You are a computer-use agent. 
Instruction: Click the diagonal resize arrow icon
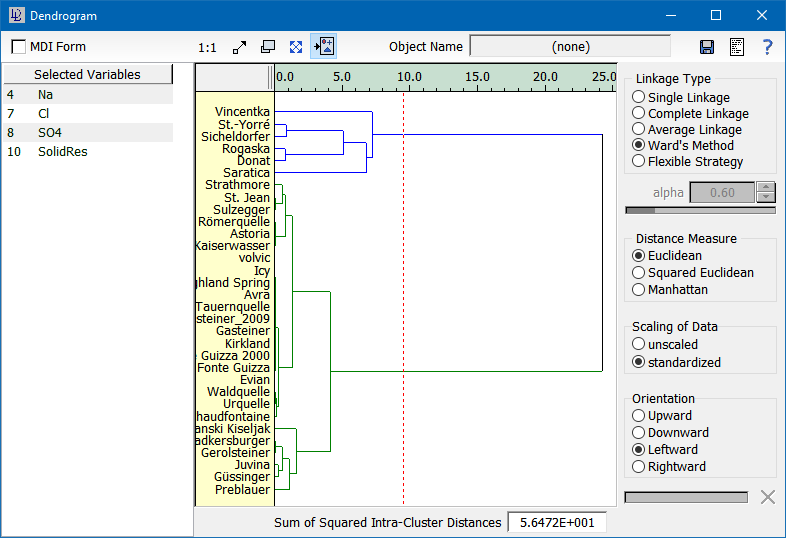click(x=240, y=47)
